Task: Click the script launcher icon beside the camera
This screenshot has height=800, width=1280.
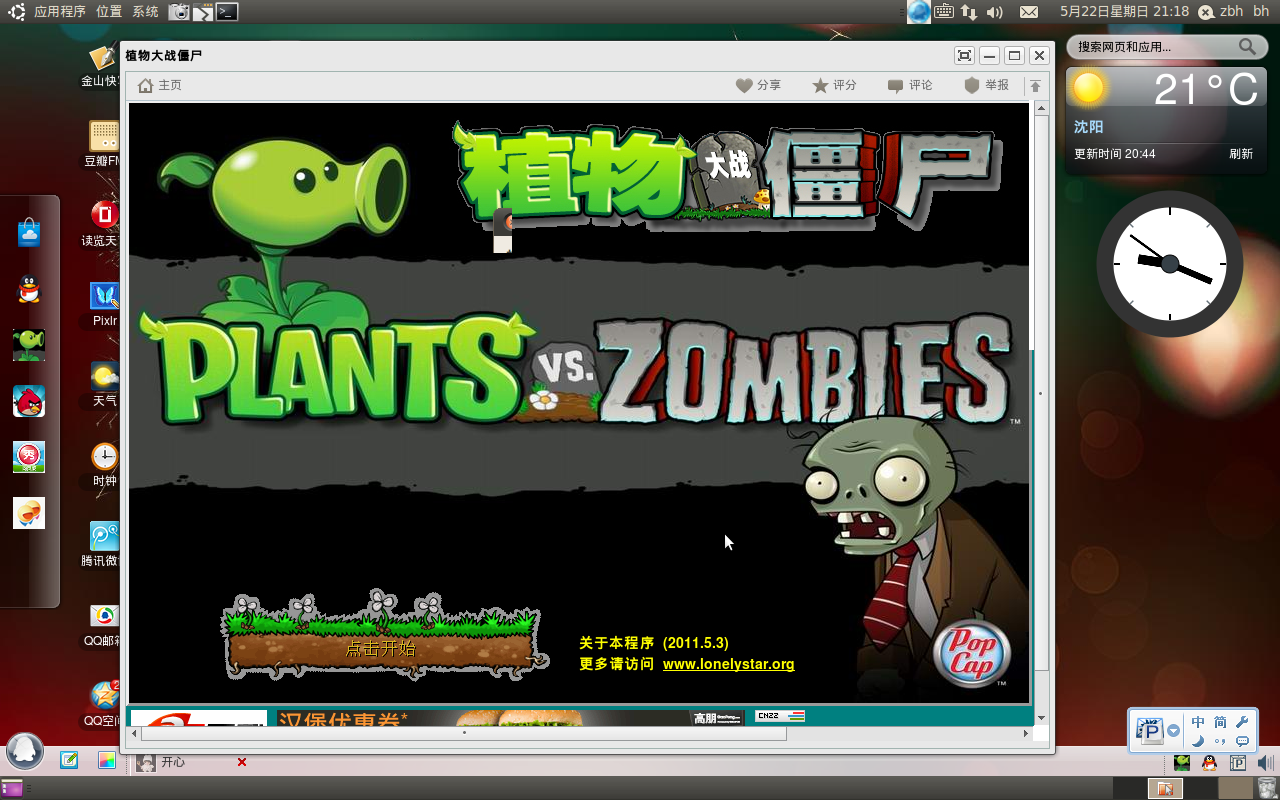Action: point(203,12)
